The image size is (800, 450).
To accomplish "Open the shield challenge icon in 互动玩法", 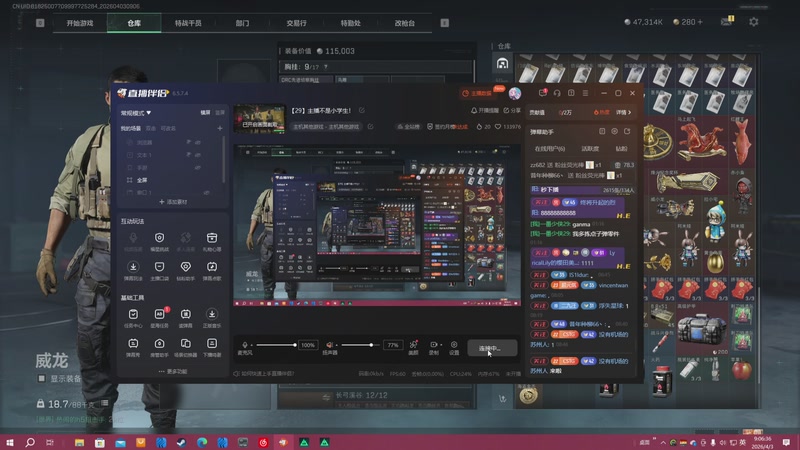I will pyautogui.click(x=160, y=238).
